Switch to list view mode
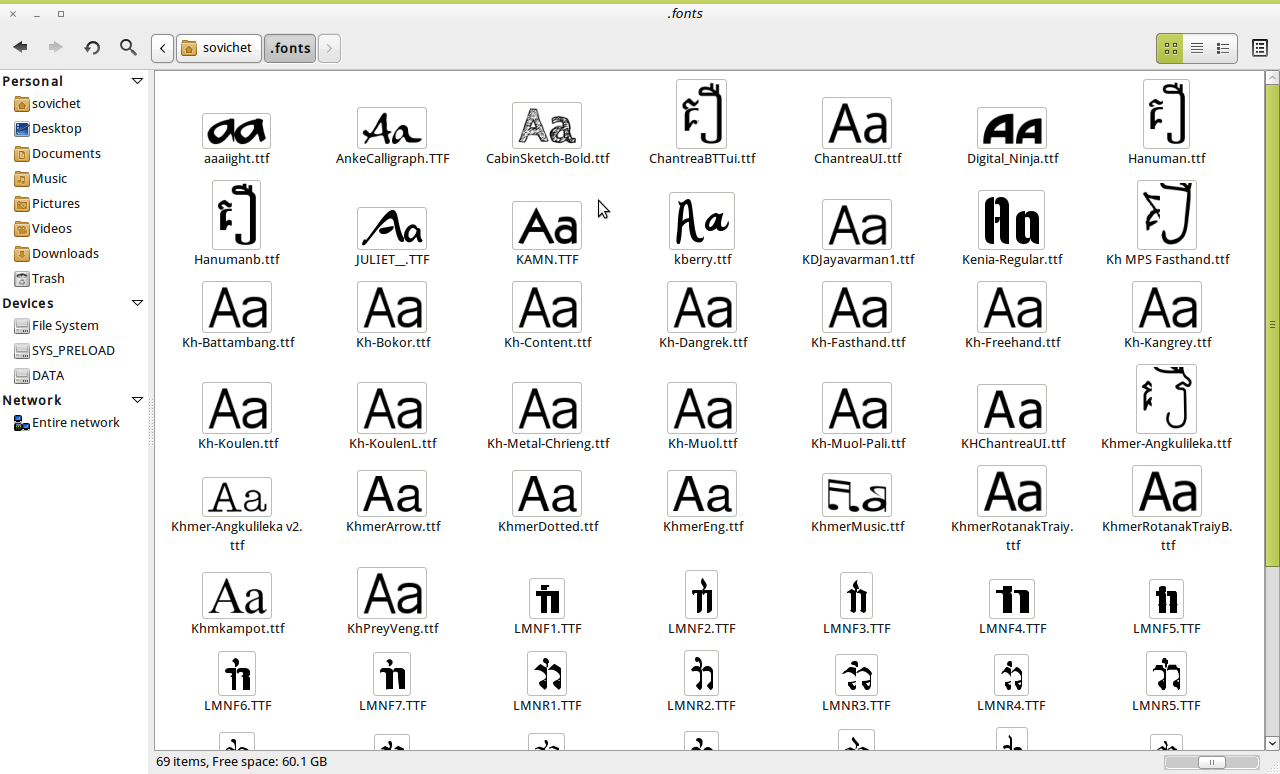Viewport: 1280px width, 774px height. coord(1196,48)
